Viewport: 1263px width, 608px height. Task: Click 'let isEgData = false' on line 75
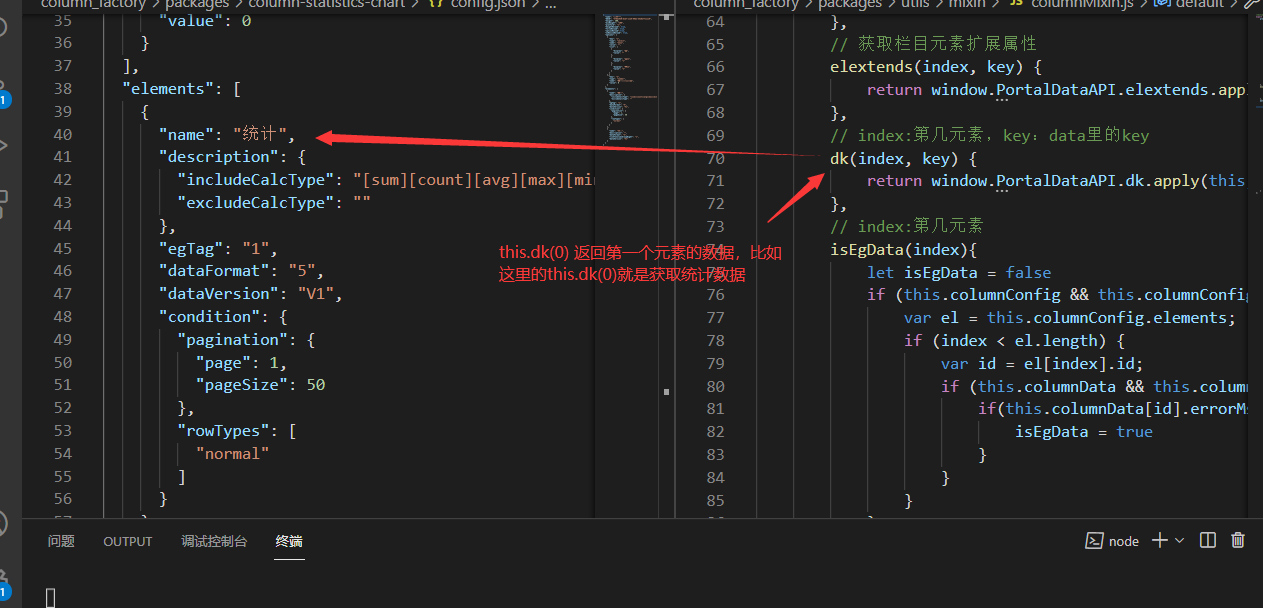pyautogui.click(x=959, y=273)
